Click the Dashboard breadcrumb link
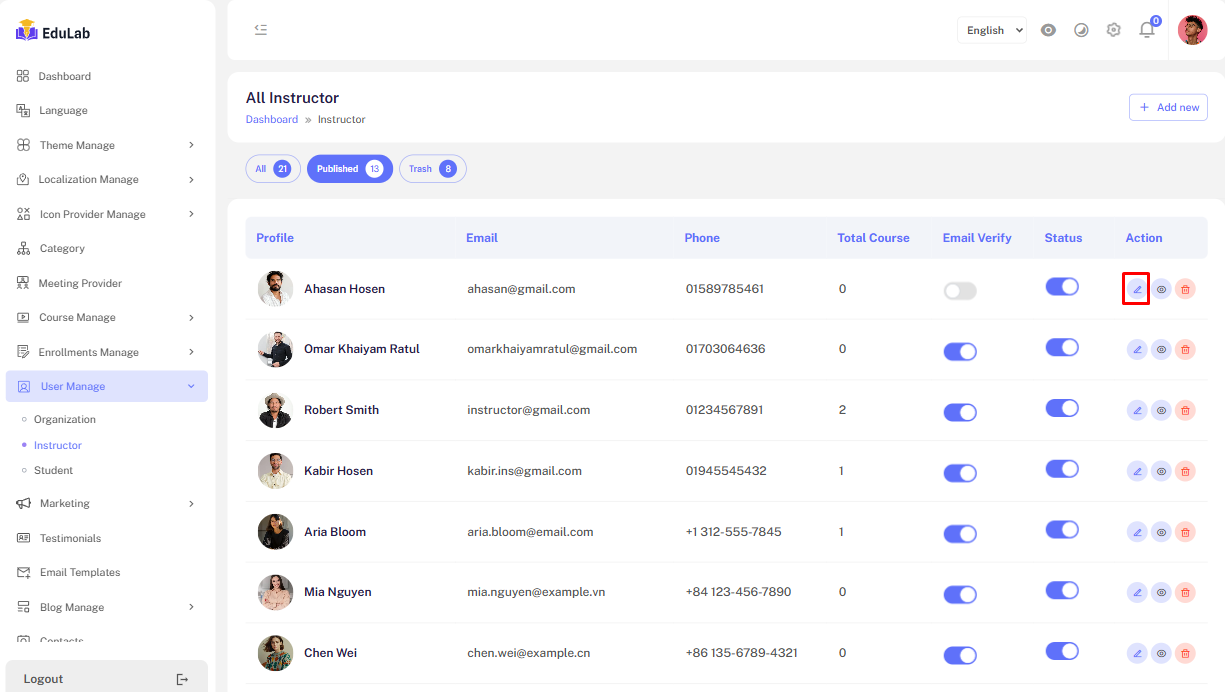1225x692 pixels. (272, 119)
